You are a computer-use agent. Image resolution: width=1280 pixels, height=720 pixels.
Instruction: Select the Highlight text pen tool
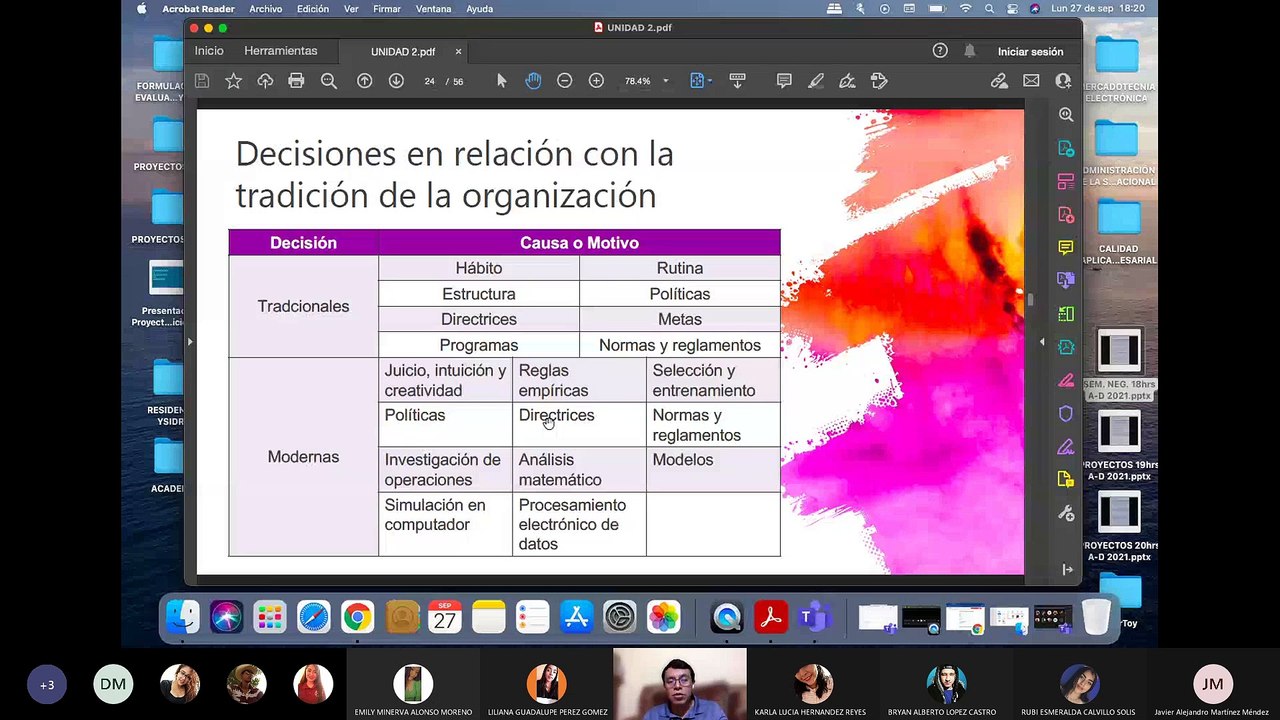[x=816, y=81]
